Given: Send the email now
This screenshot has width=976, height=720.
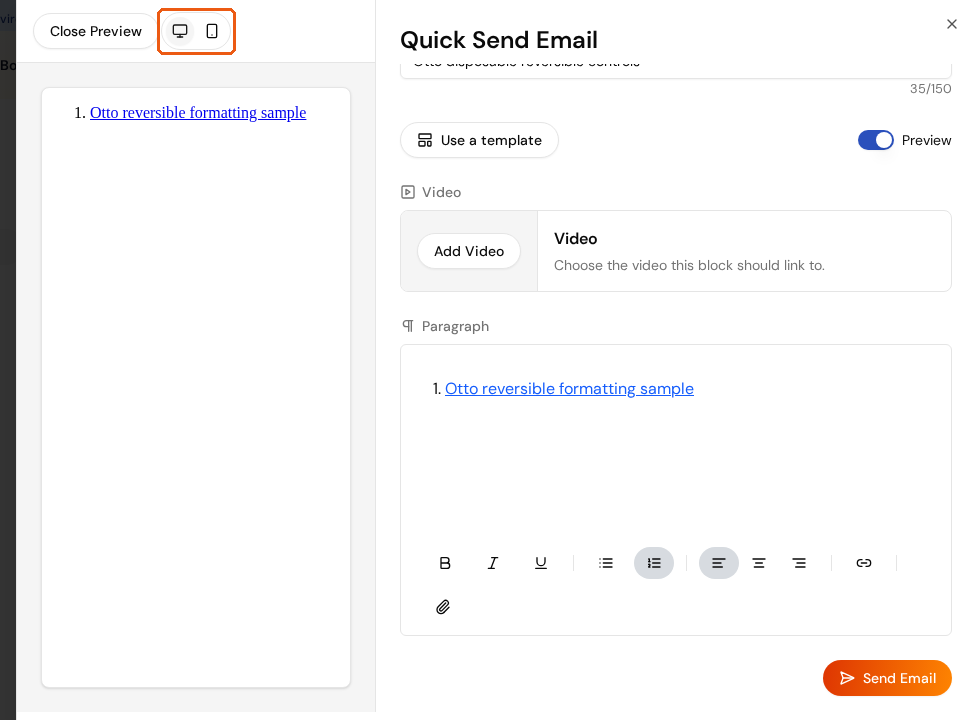Looking at the screenshot, I should click(887, 678).
